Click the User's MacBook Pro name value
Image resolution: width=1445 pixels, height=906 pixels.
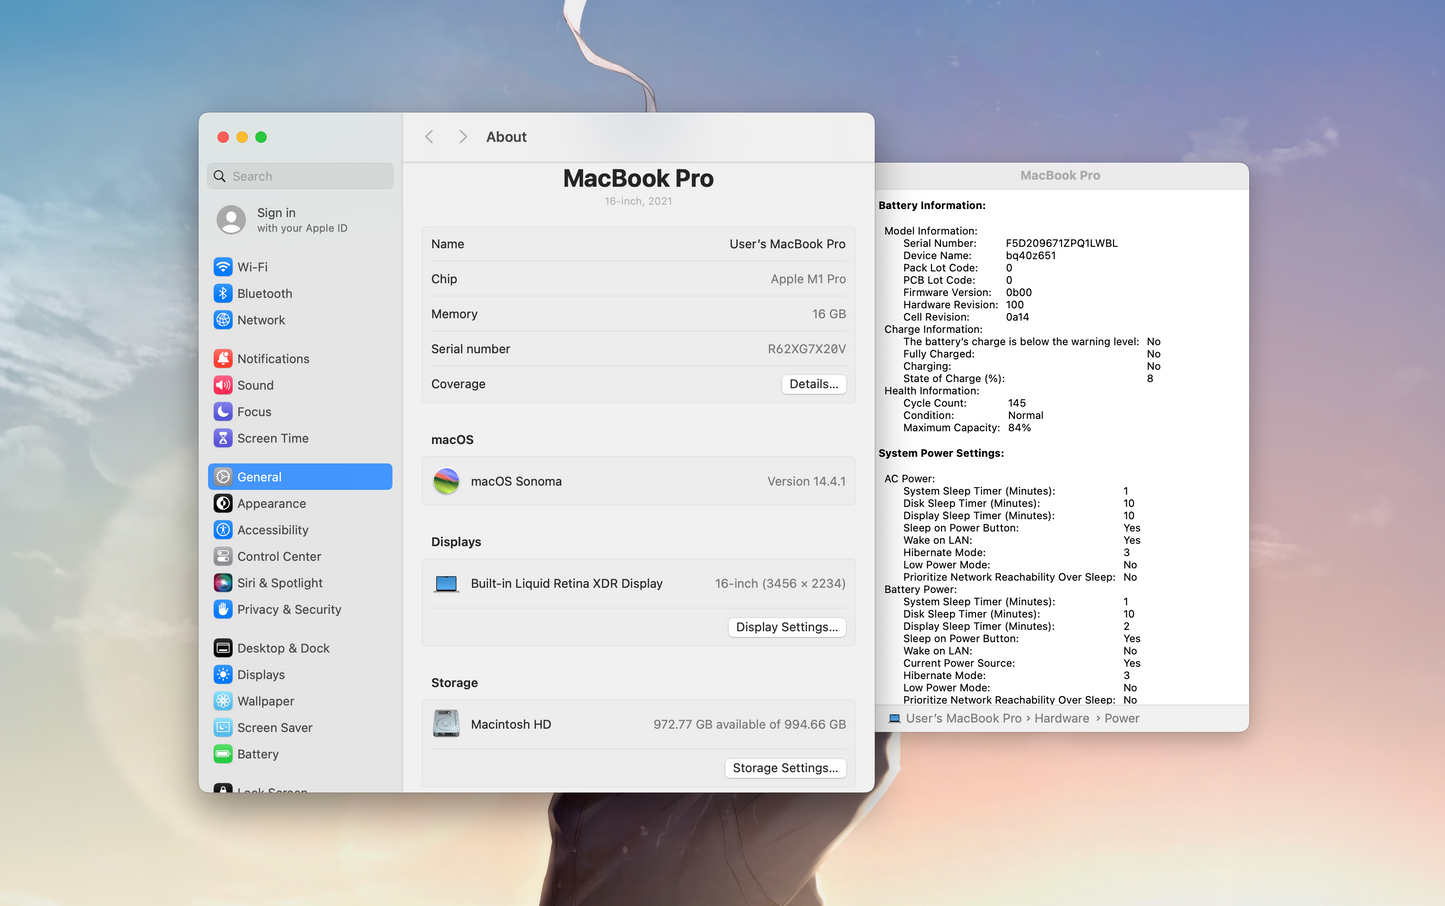(x=787, y=244)
